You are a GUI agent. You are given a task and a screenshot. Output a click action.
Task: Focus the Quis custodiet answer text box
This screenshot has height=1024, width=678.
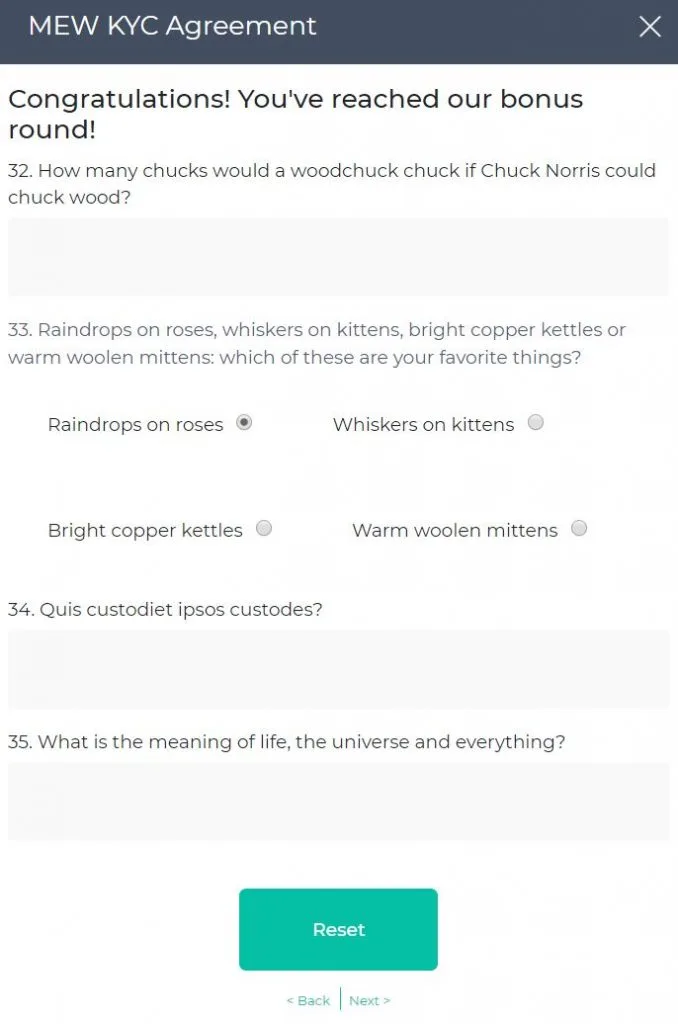coord(338,669)
